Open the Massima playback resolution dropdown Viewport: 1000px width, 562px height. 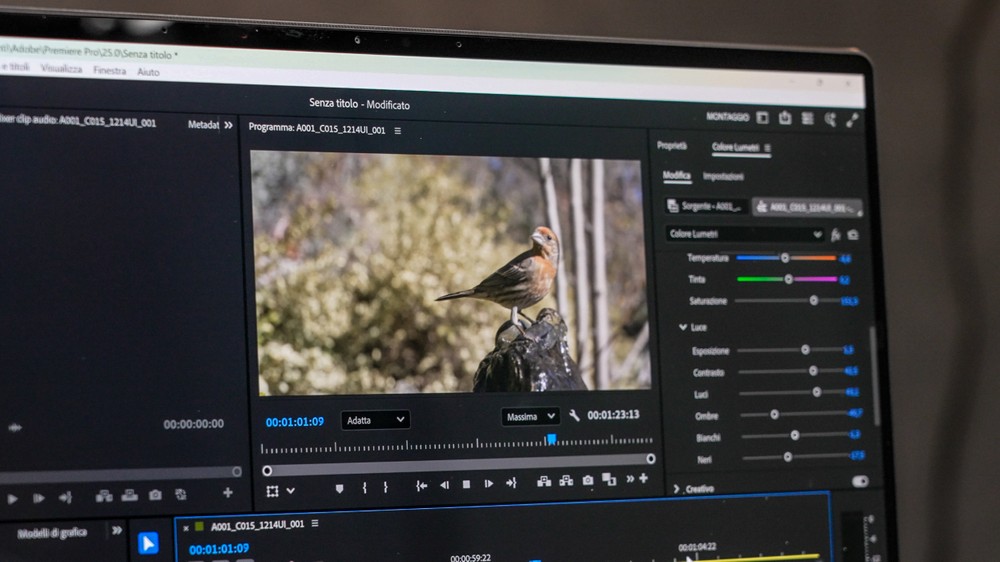coord(531,417)
